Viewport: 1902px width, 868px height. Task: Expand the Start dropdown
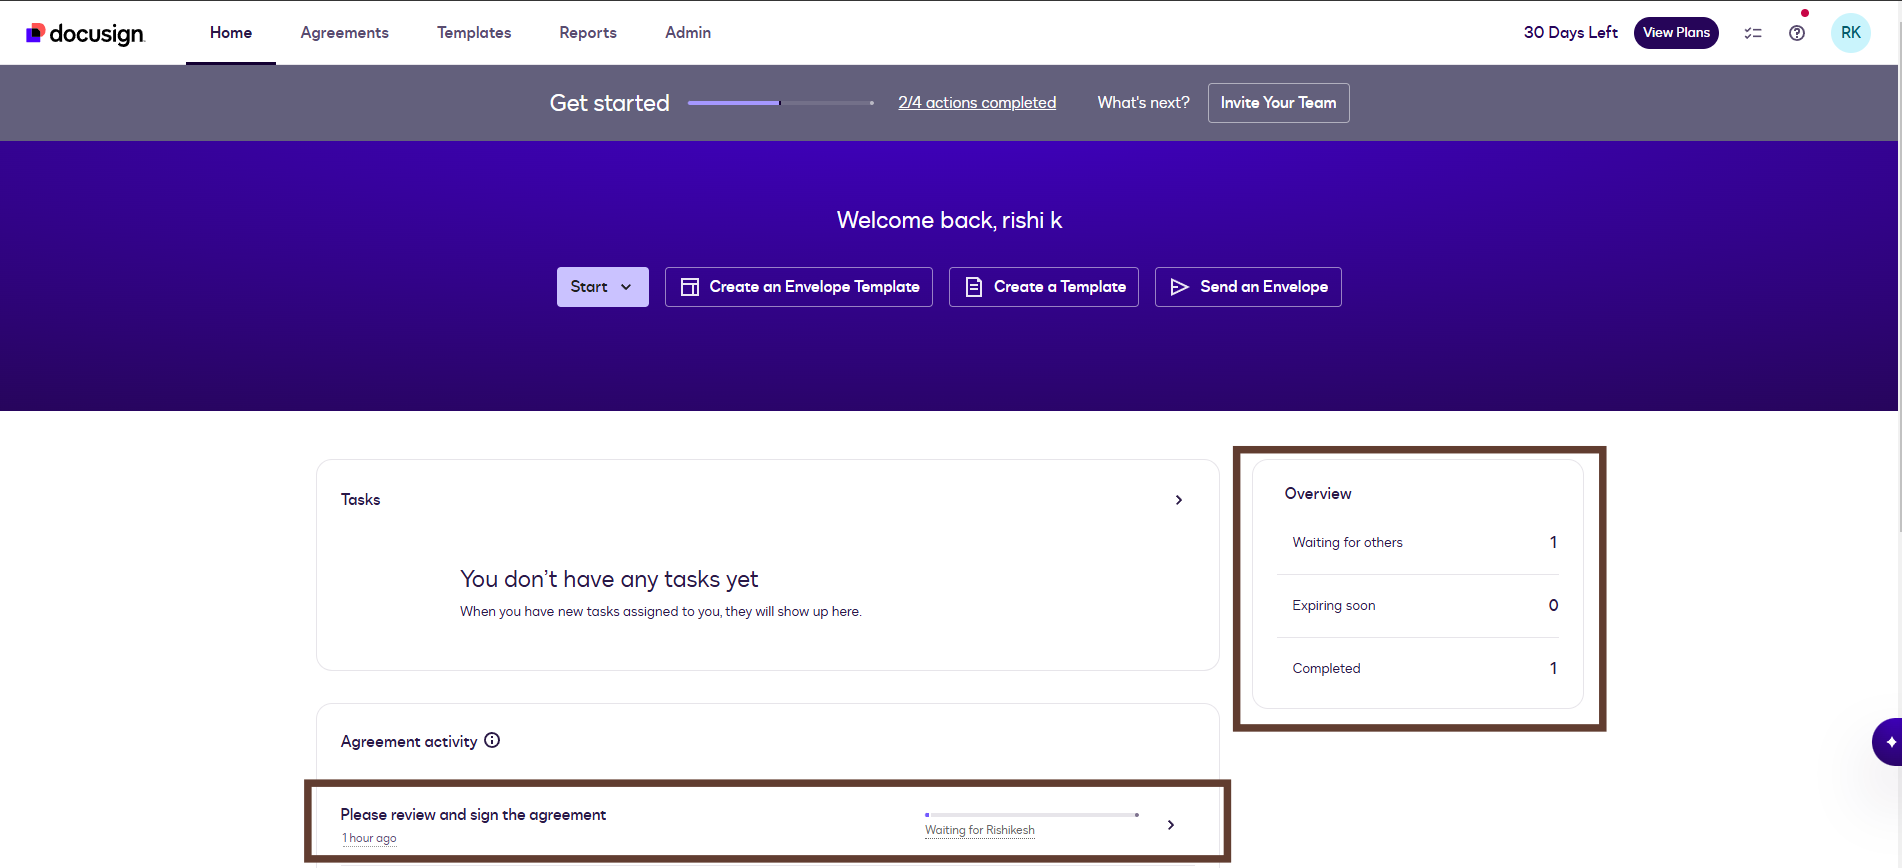point(602,287)
